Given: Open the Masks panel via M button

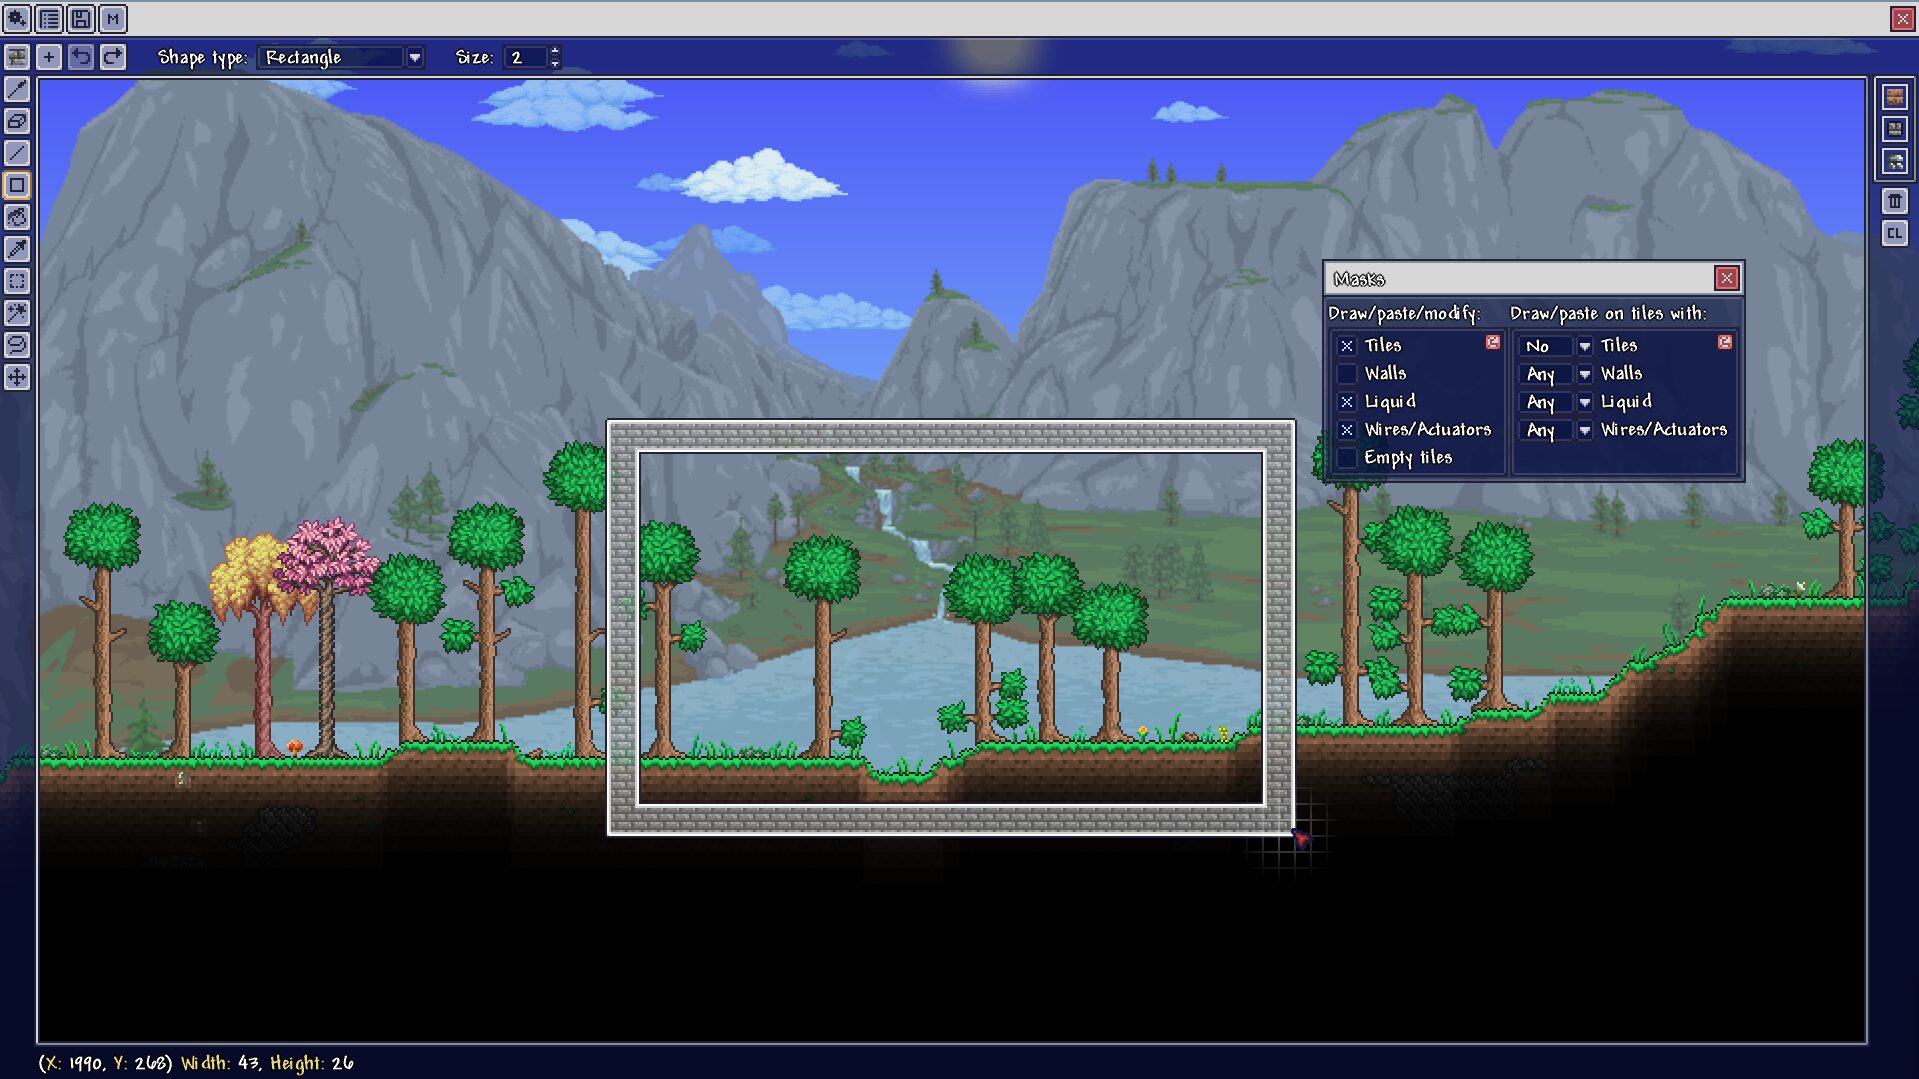Looking at the screenshot, I should 113,19.
